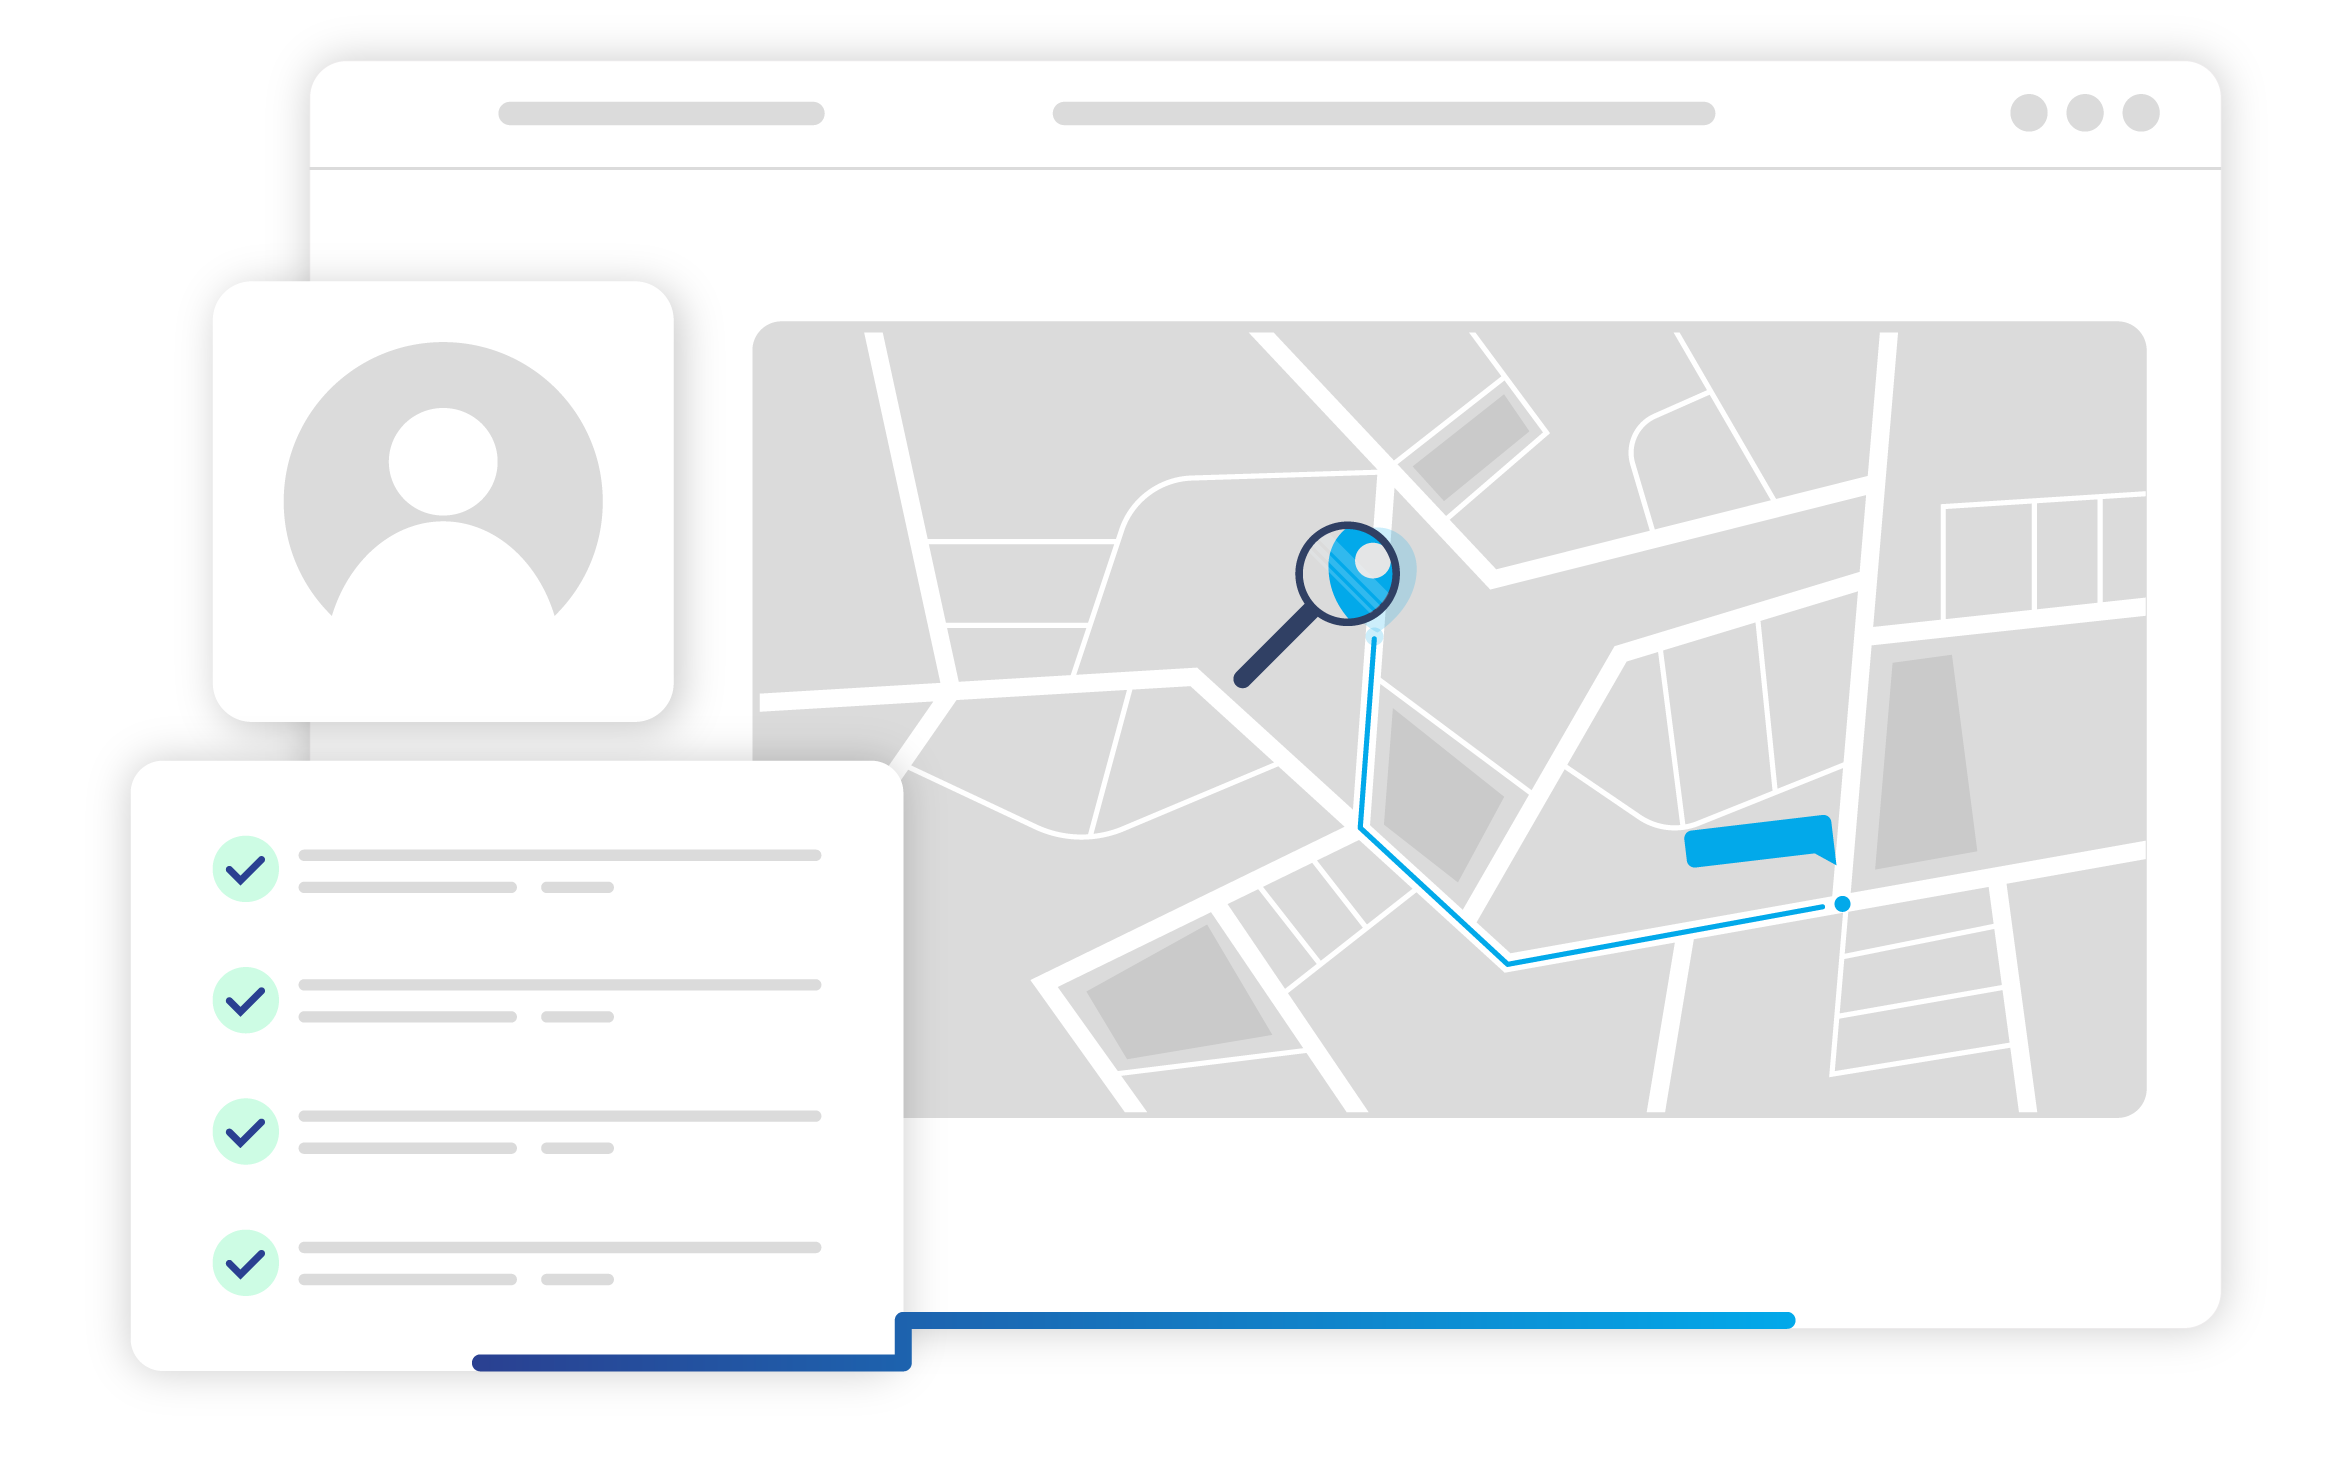Screen dimensions: 2352x1472
Task: Click the blue speech bubble label on map
Action: point(1758,841)
